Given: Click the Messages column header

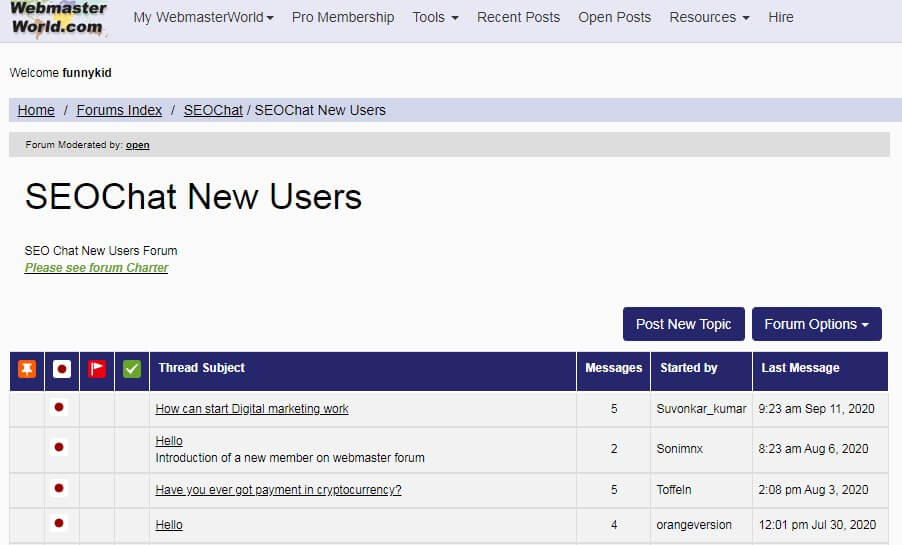Looking at the screenshot, I should pyautogui.click(x=614, y=368).
